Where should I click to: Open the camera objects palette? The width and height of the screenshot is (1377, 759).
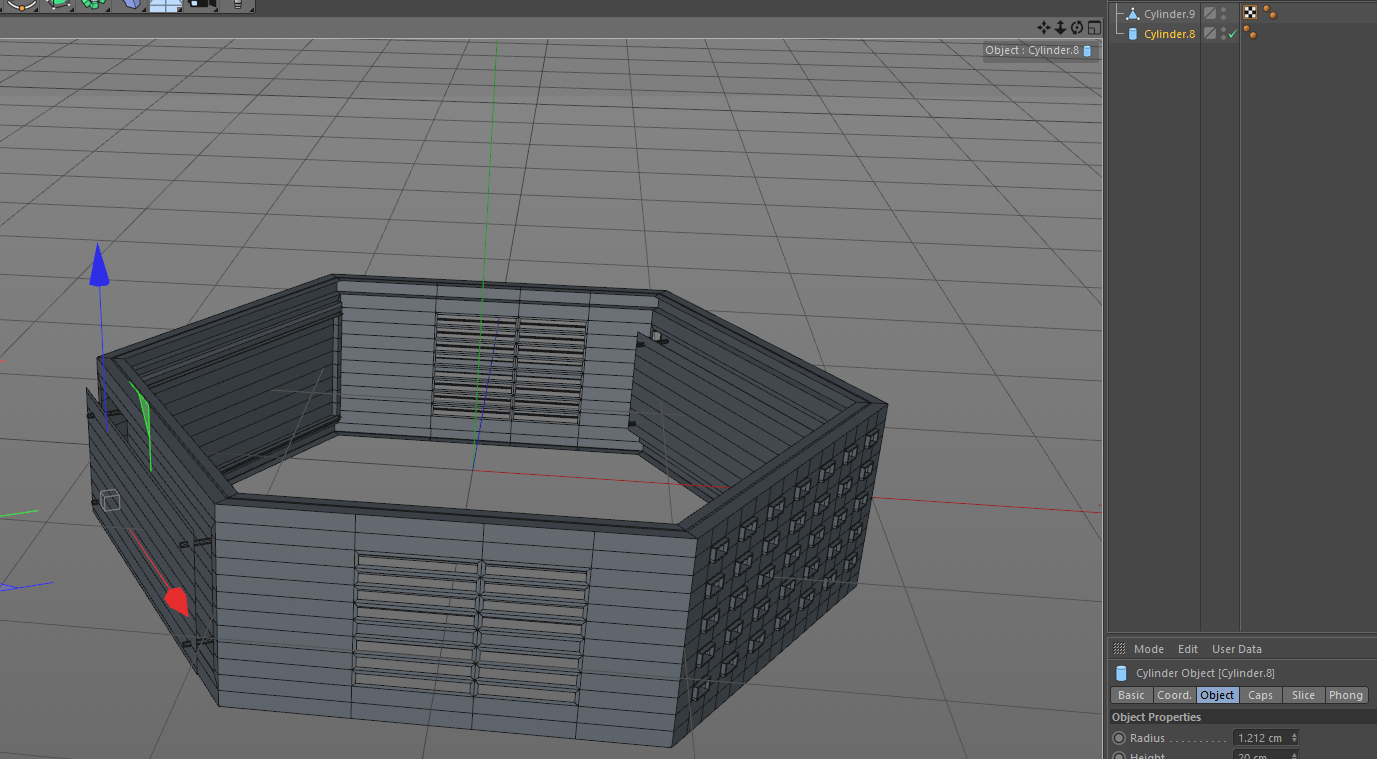pyautogui.click(x=201, y=5)
